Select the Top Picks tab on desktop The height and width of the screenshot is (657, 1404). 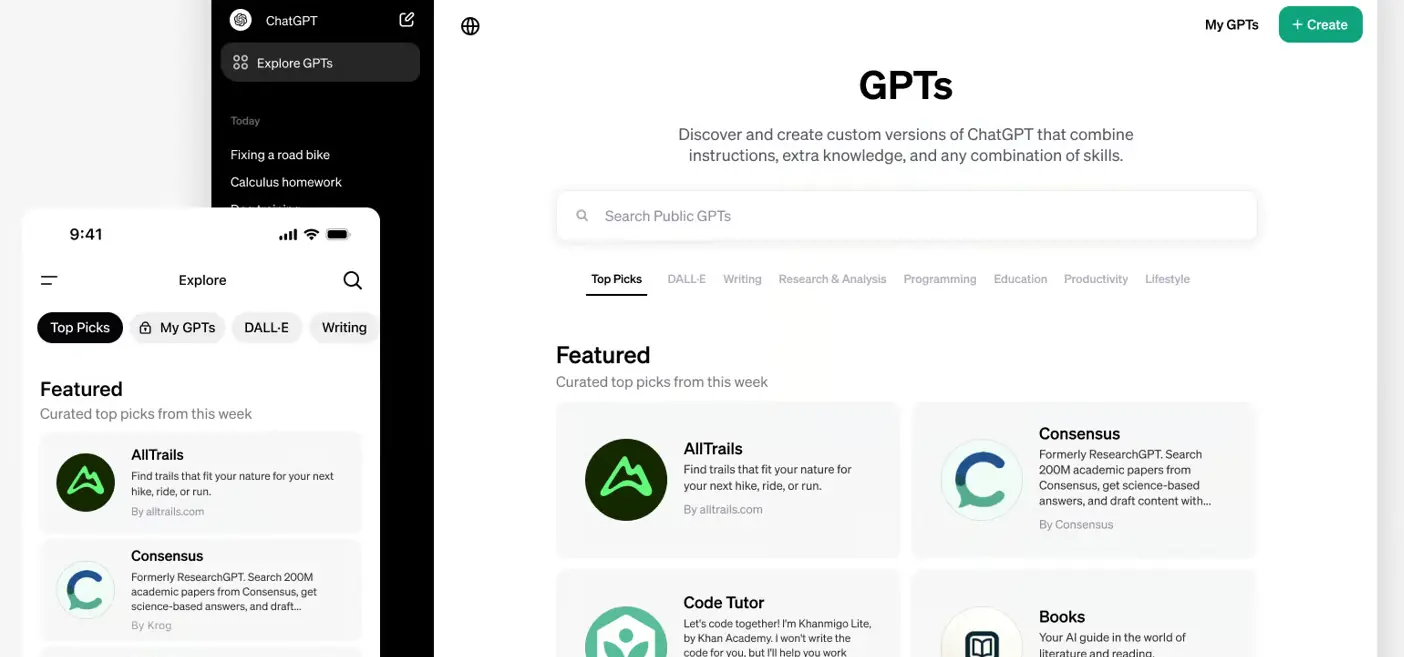tap(616, 279)
